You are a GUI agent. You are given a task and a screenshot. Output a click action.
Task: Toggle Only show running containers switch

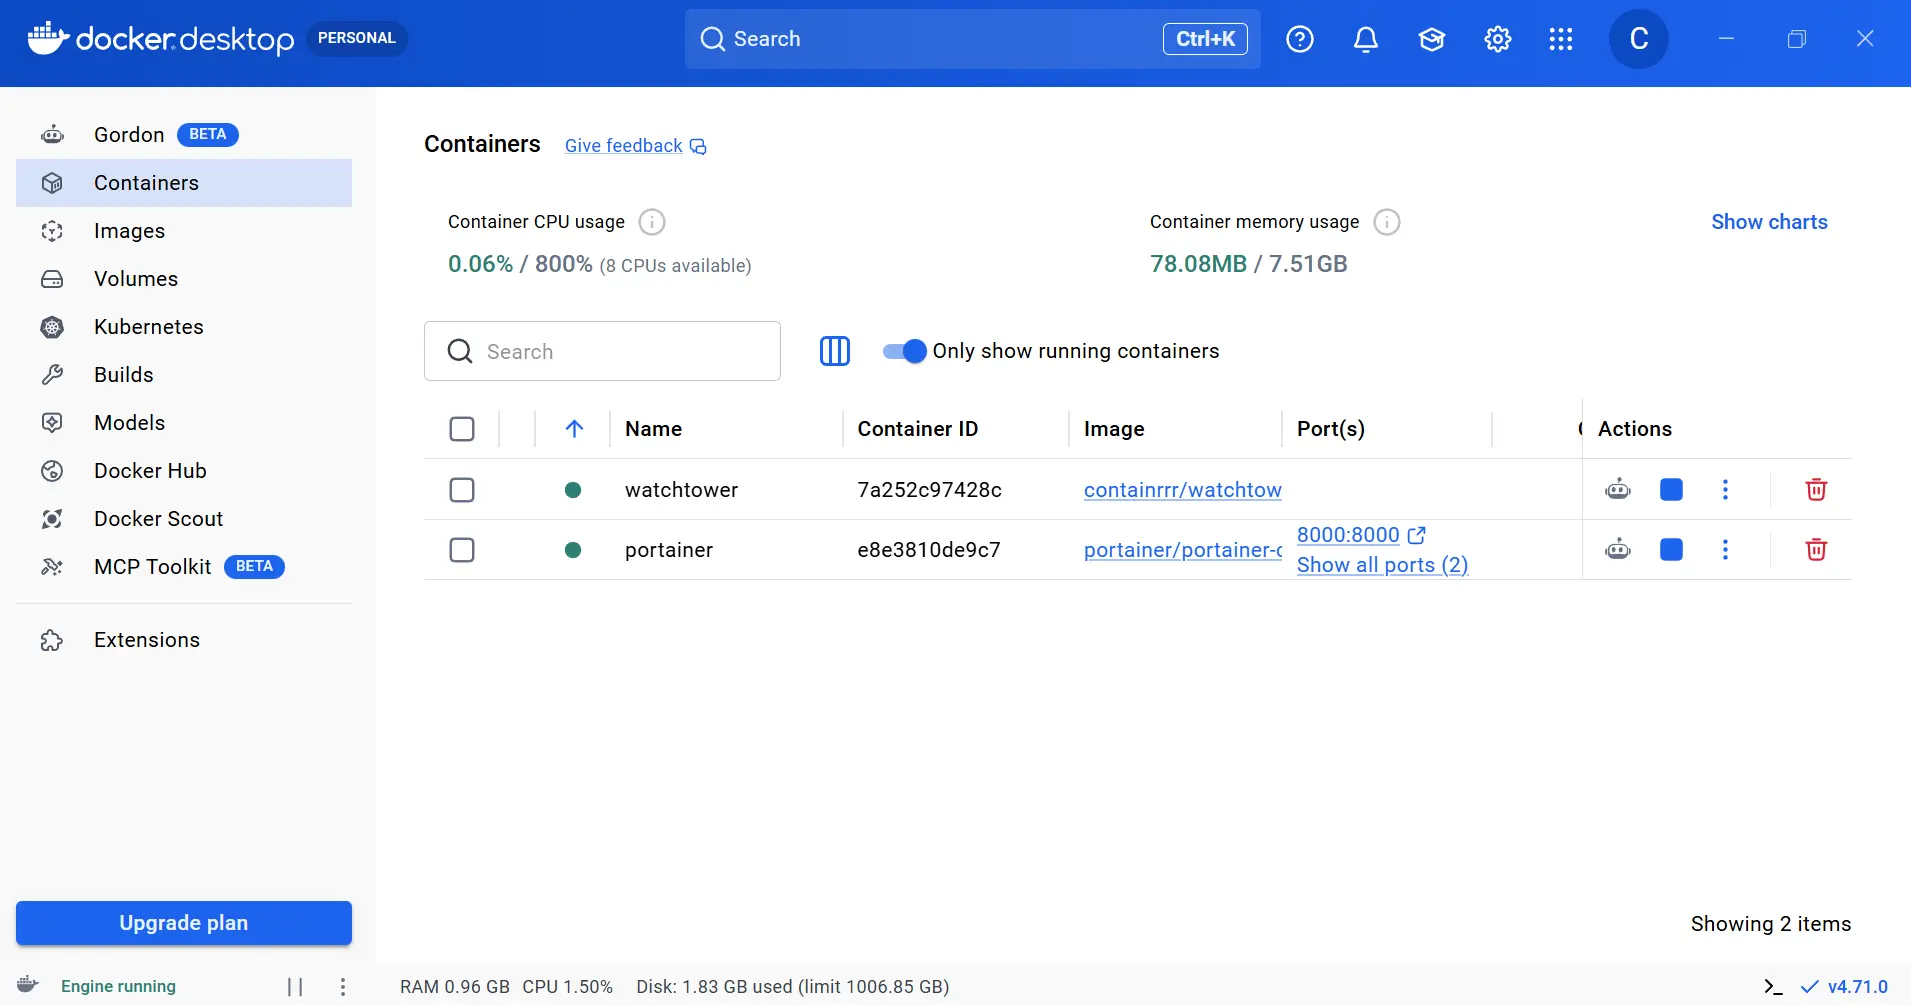click(x=904, y=351)
